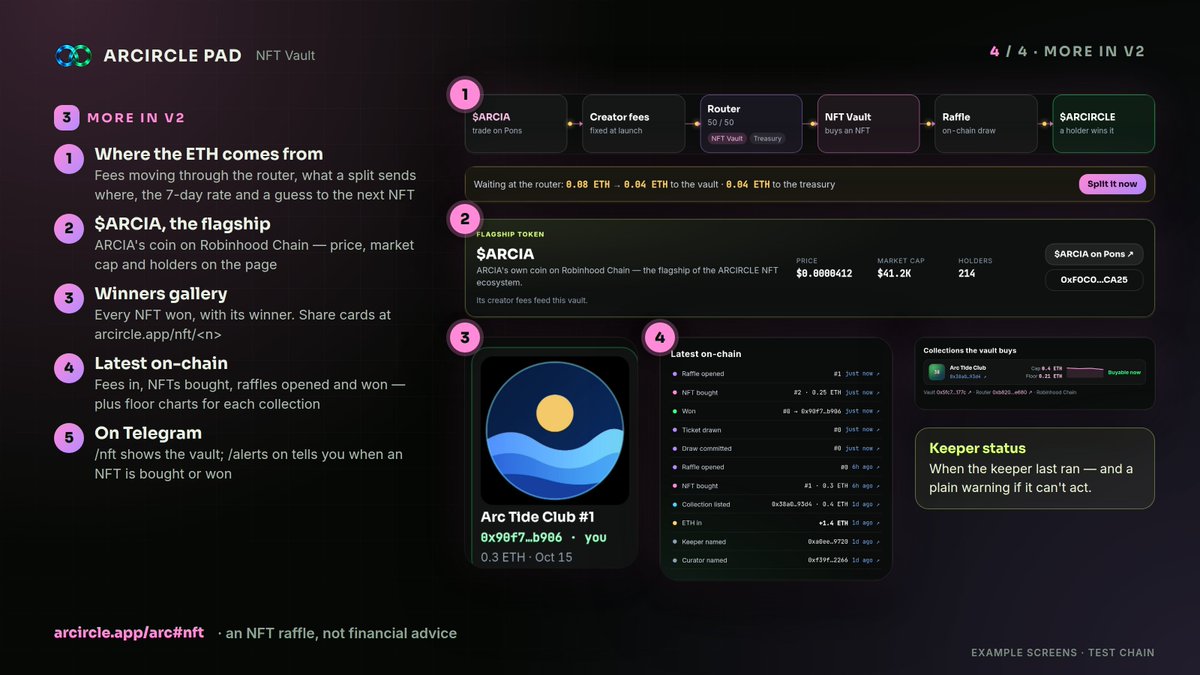This screenshot has height=675, width=1200.
Task: Click the Keeper status card
Action: [x=1035, y=468]
